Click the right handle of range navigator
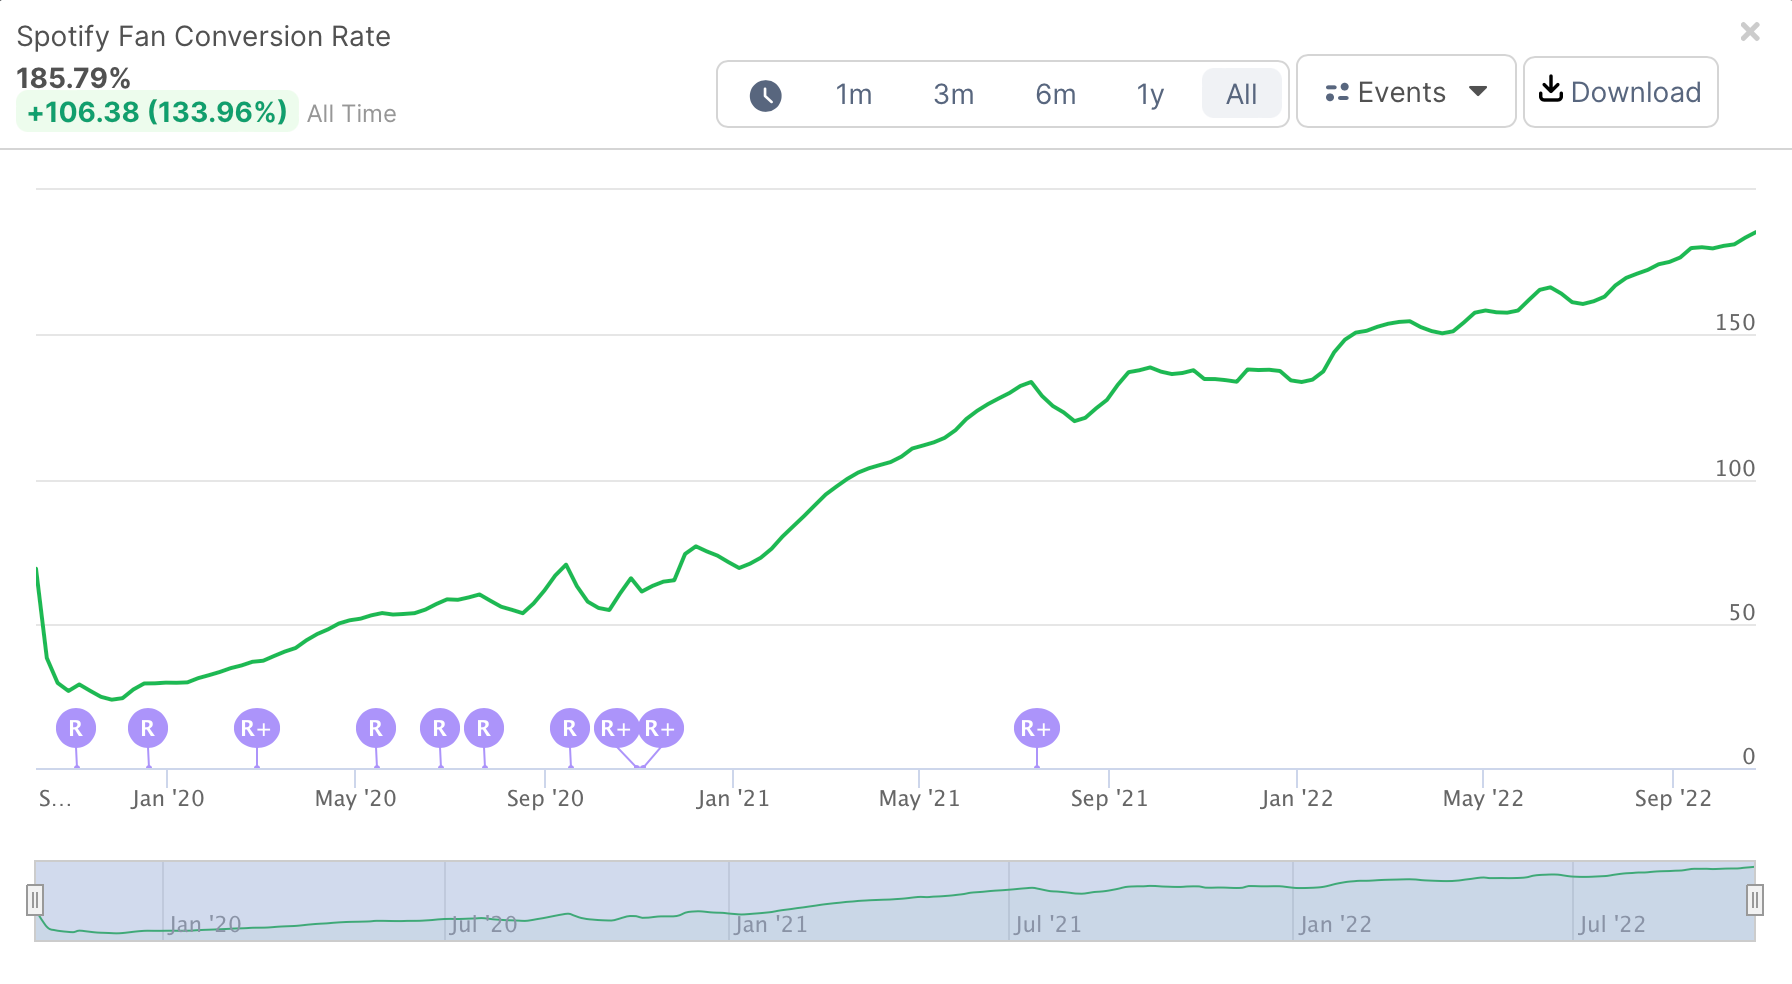The width and height of the screenshot is (1792, 984). click(1754, 901)
